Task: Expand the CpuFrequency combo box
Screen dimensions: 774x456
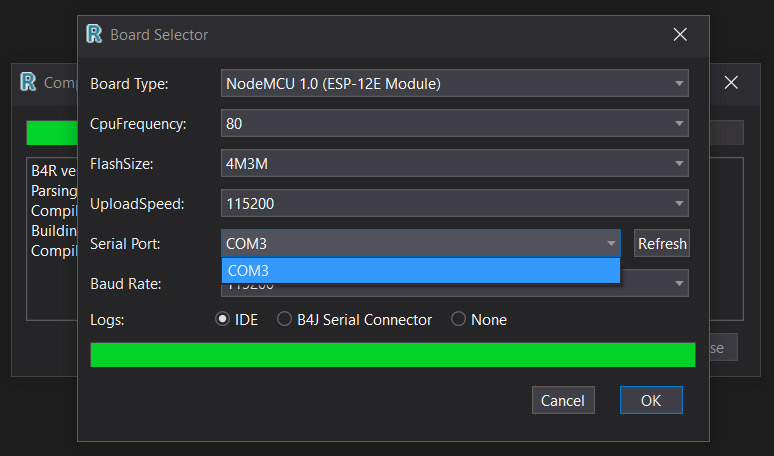Action: point(679,123)
